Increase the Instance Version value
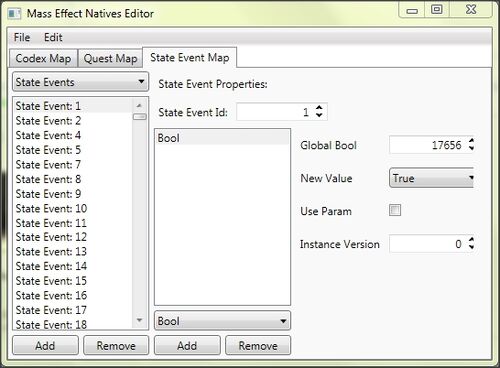Screen dimensions: 500x368 471,240
